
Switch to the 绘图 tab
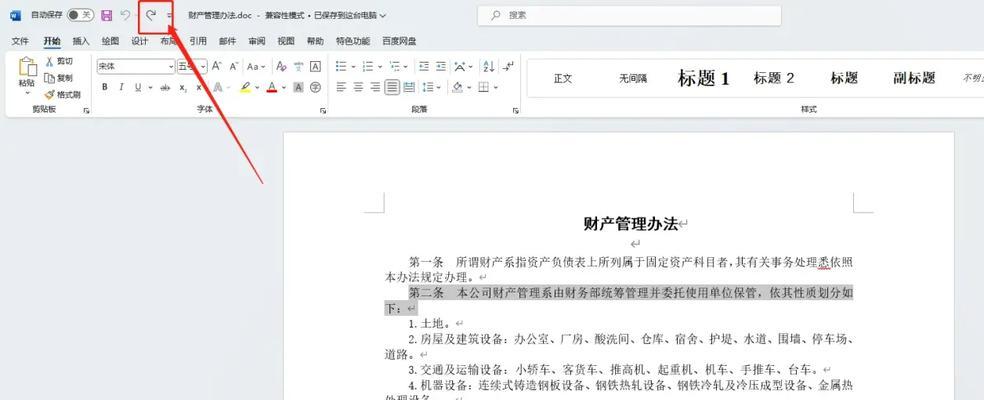pos(110,41)
